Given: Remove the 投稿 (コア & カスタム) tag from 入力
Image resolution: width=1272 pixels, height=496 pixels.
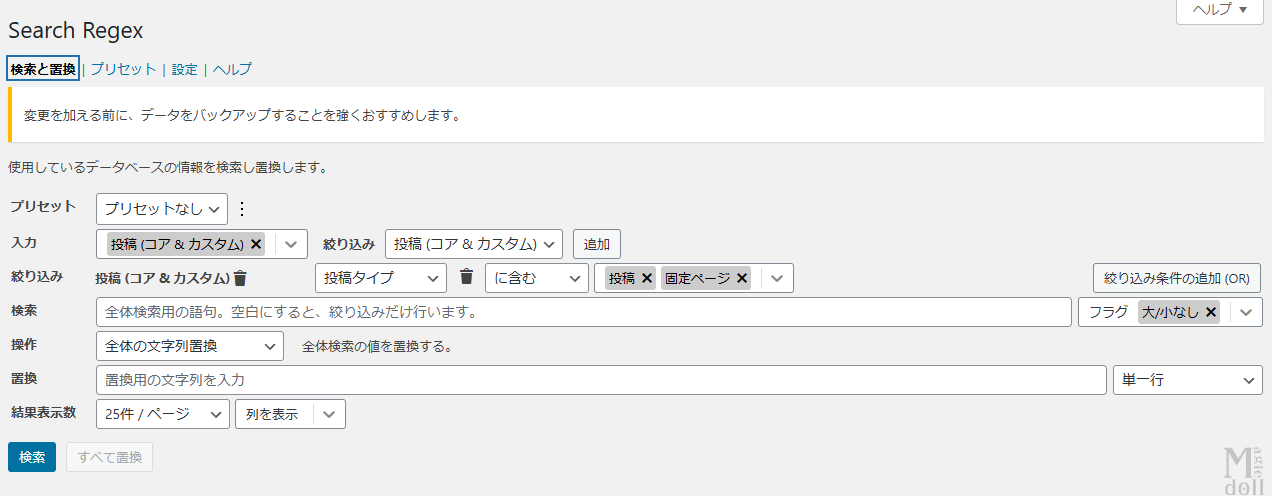Looking at the screenshot, I should coord(257,244).
